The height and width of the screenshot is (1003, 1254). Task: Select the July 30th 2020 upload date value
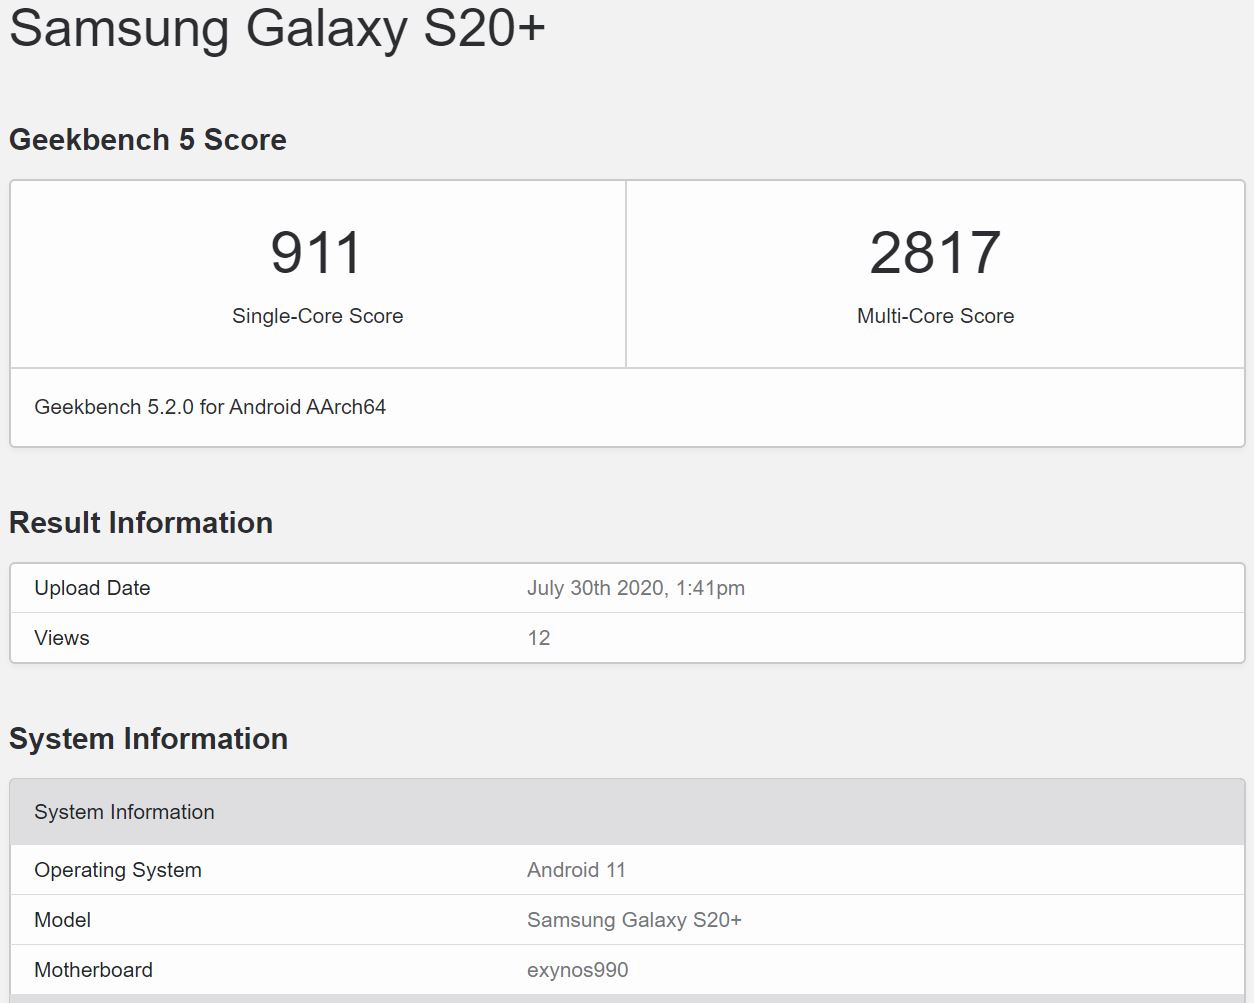point(635,588)
